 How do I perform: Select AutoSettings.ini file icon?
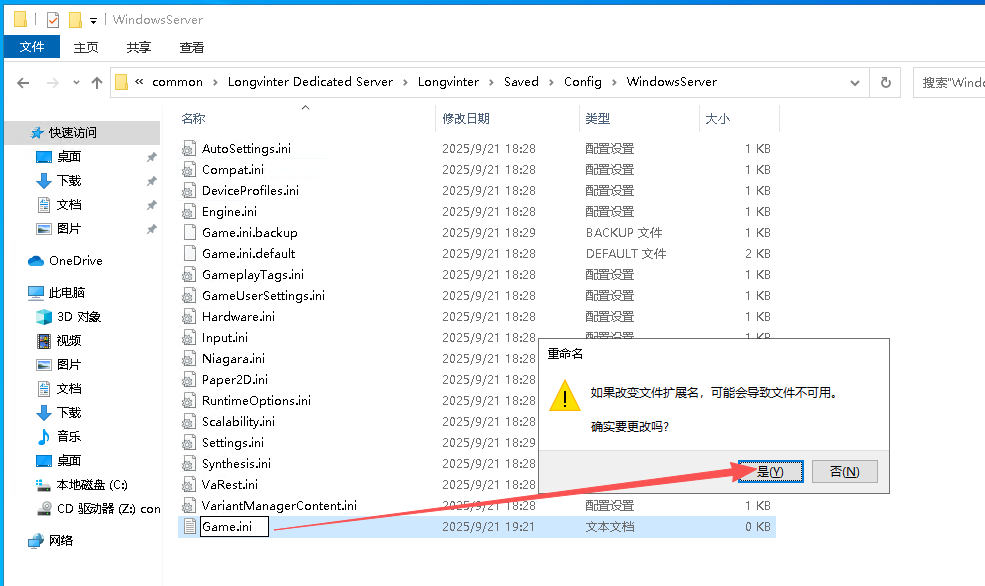click(189, 149)
